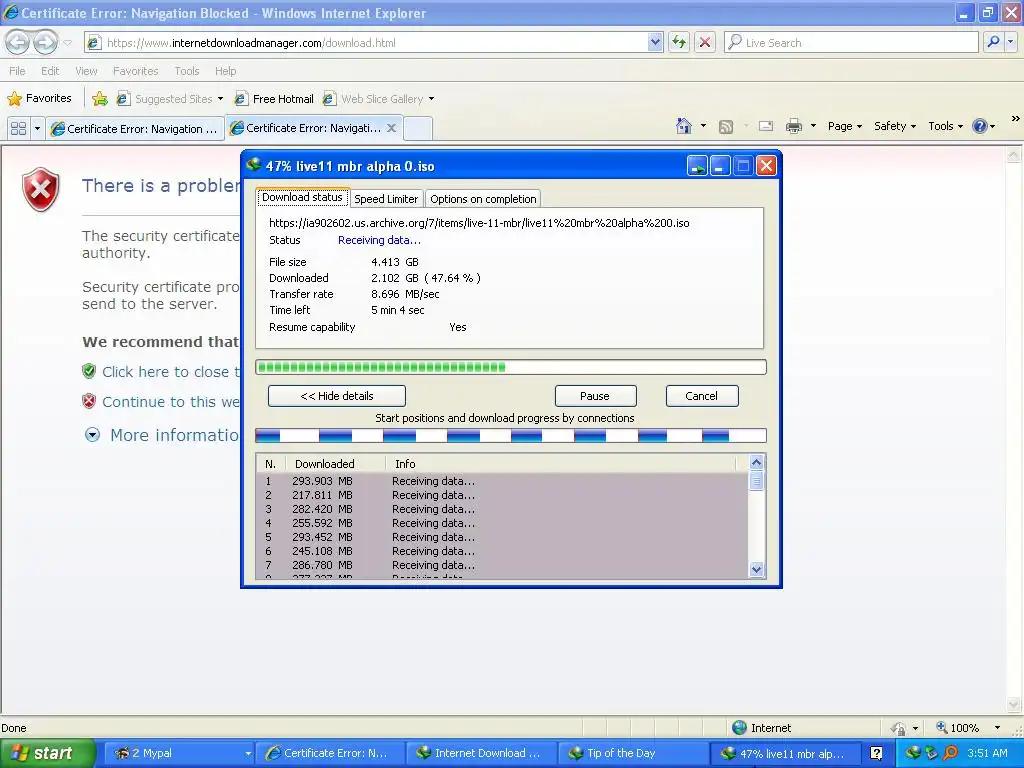Click the zoom magnifier icon in status bar
Screen dimensions: 1024x768
pos(942,727)
